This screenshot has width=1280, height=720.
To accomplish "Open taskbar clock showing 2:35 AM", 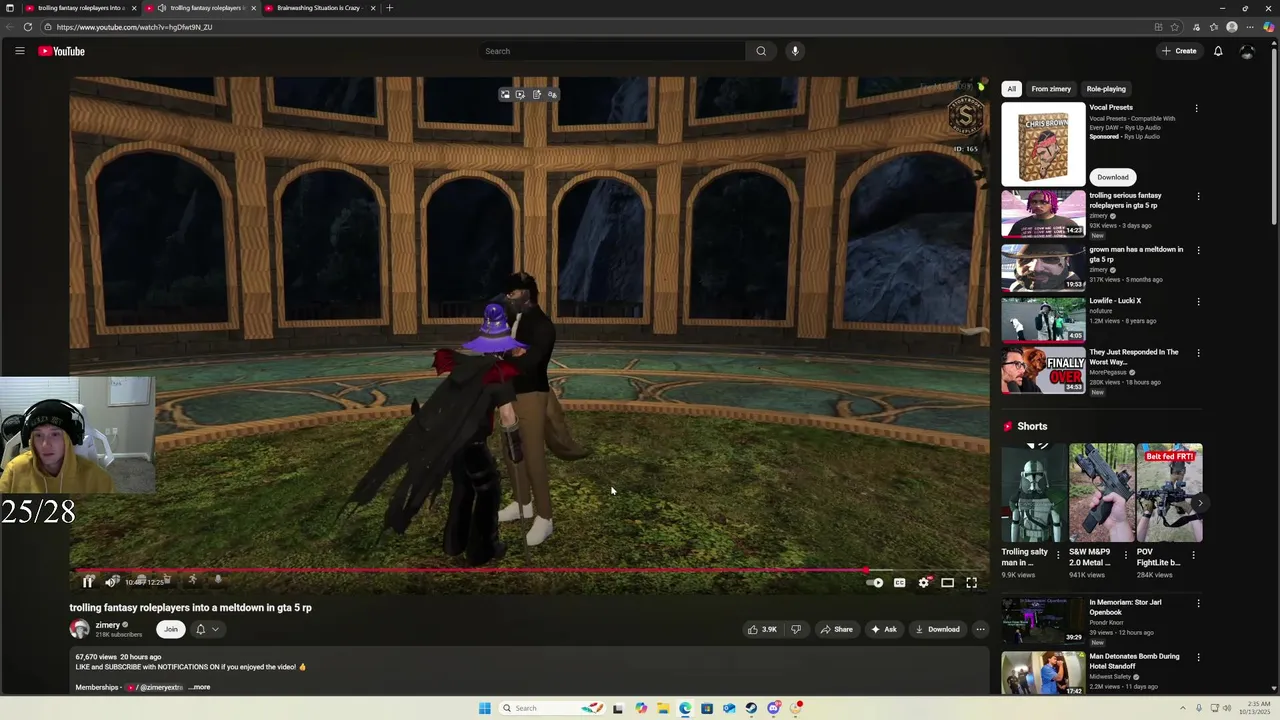I will click(x=1255, y=708).
